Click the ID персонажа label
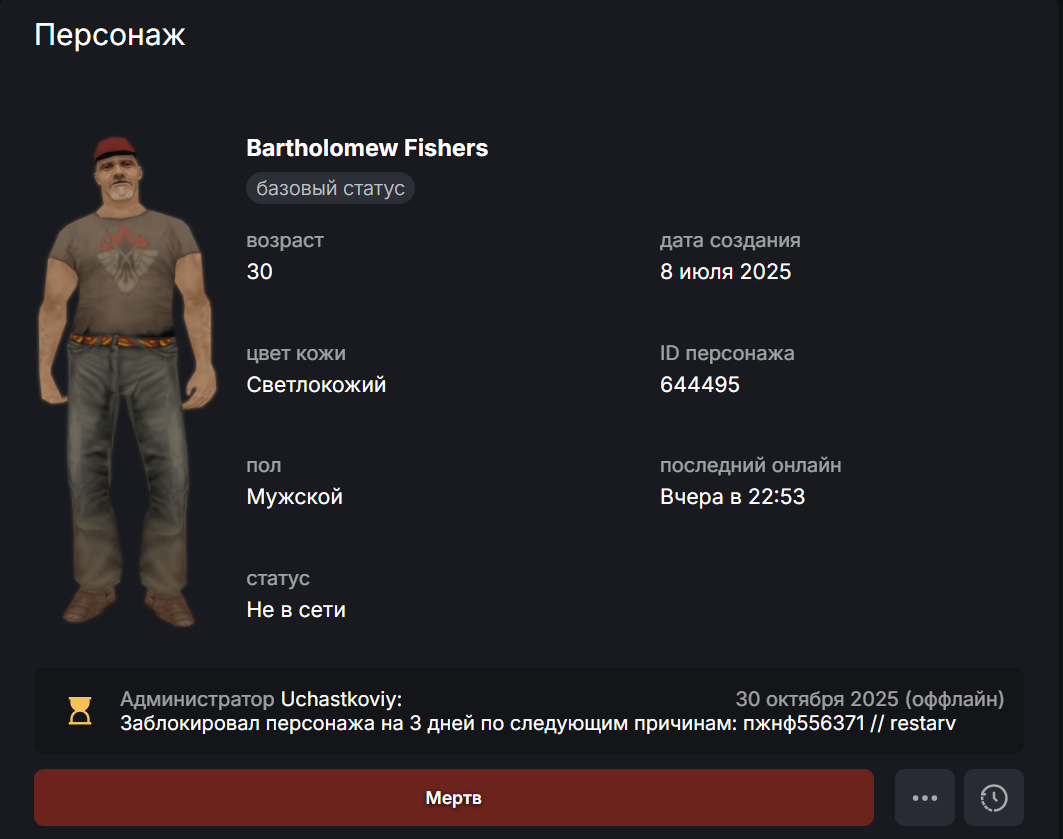The image size is (1063, 839). point(727,353)
